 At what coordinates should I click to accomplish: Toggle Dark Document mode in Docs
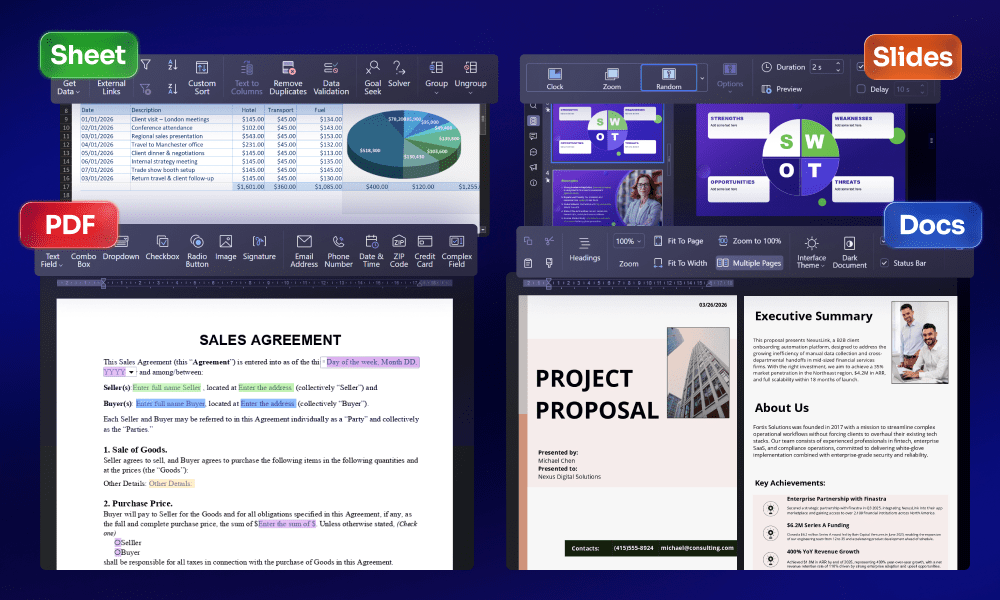pos(849,252)
